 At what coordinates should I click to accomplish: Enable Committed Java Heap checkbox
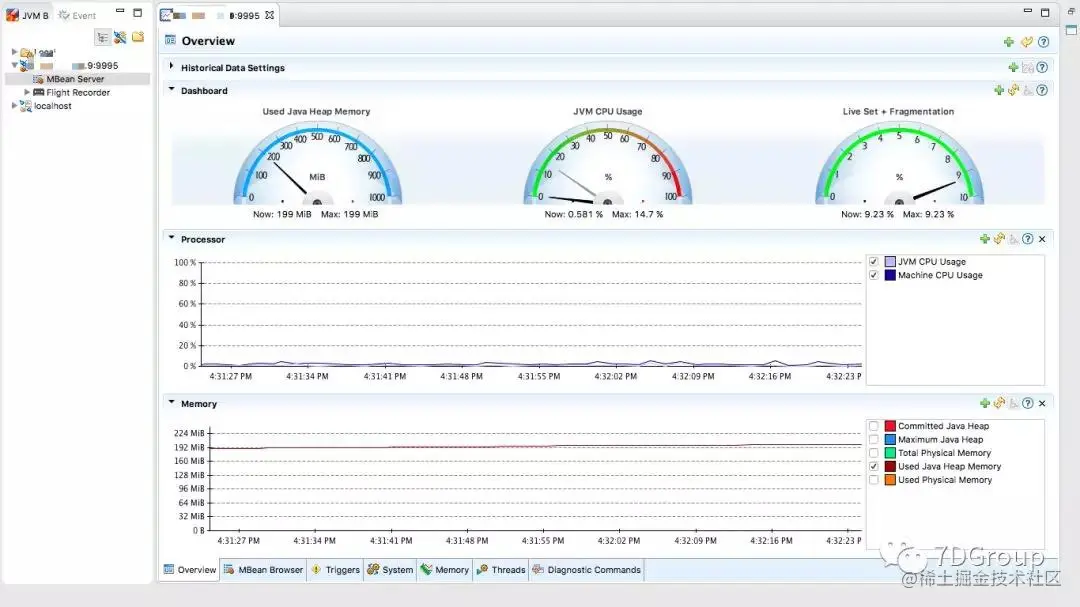click(x=874, y=426)
